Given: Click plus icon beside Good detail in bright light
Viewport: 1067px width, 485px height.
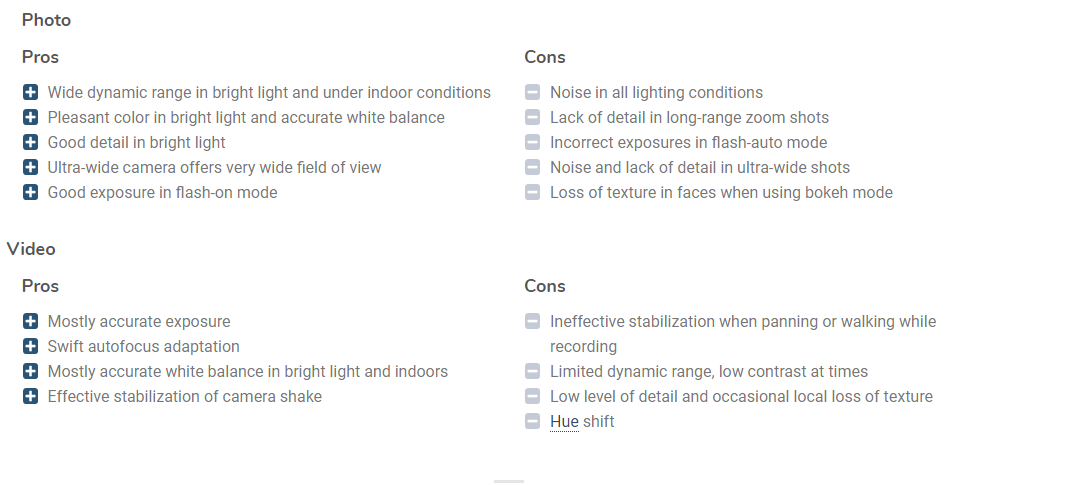Looking at the screenshot, I should click(30, 142).
